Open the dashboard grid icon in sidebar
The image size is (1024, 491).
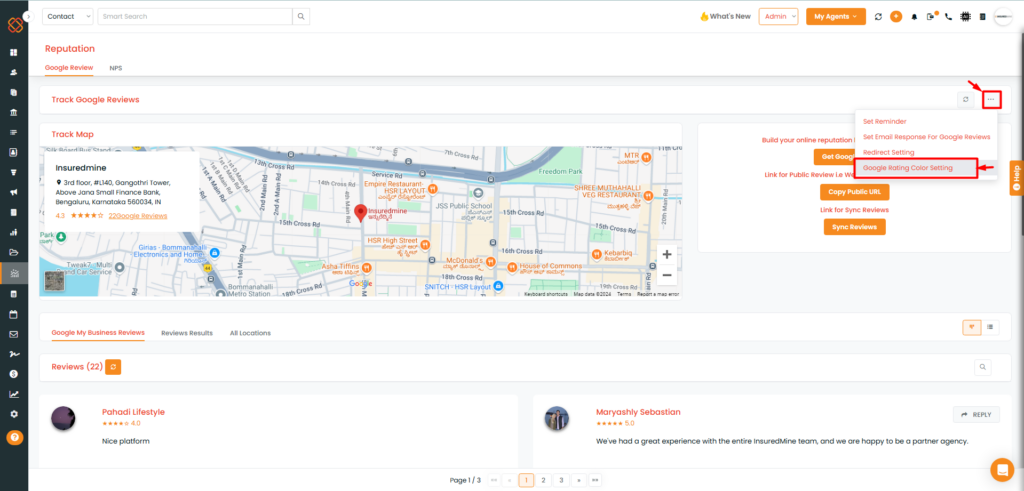click(14, 52)
